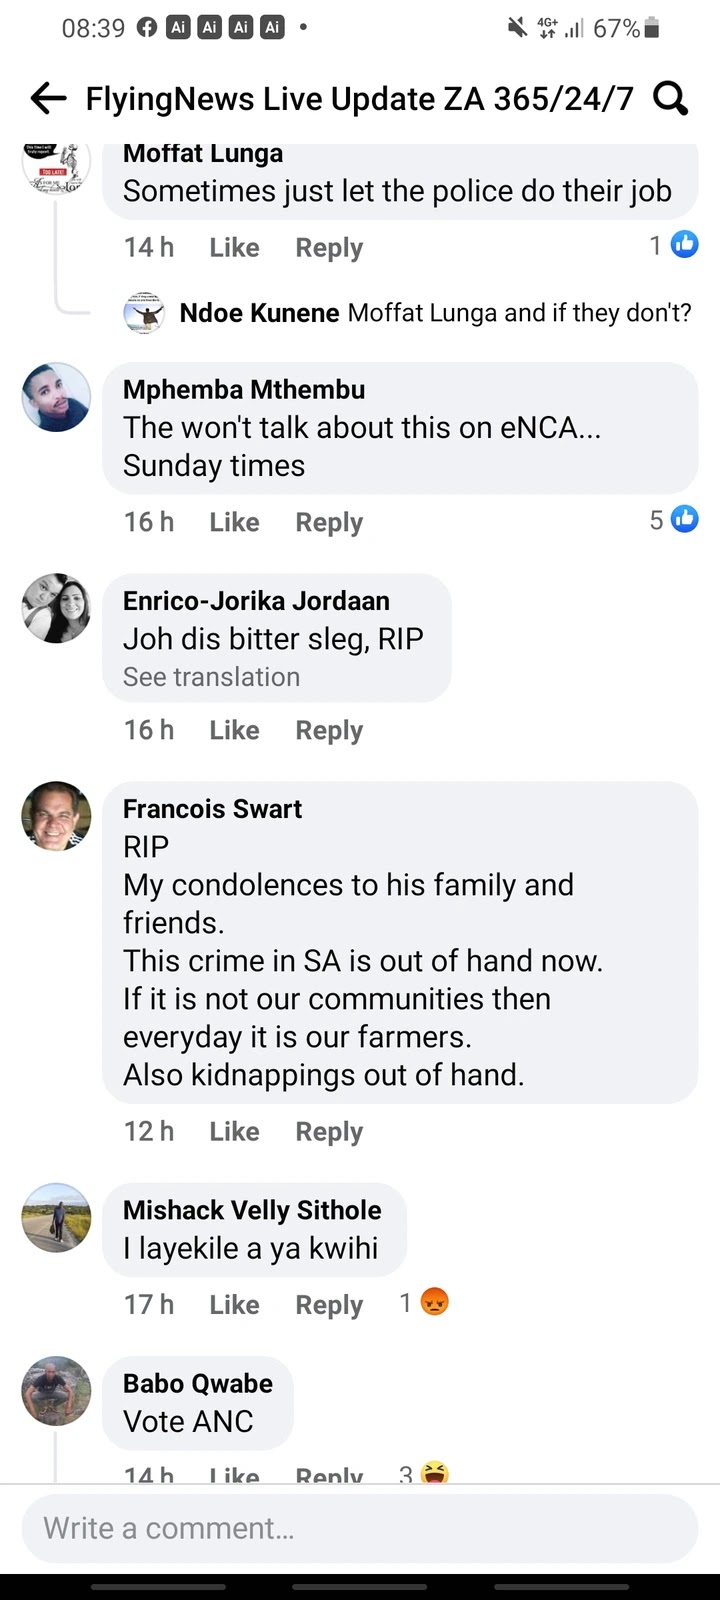Expand Ndoe Kunene's reply thread
Viewport: 720px width, 1600px height.
[x=435, y=313]
